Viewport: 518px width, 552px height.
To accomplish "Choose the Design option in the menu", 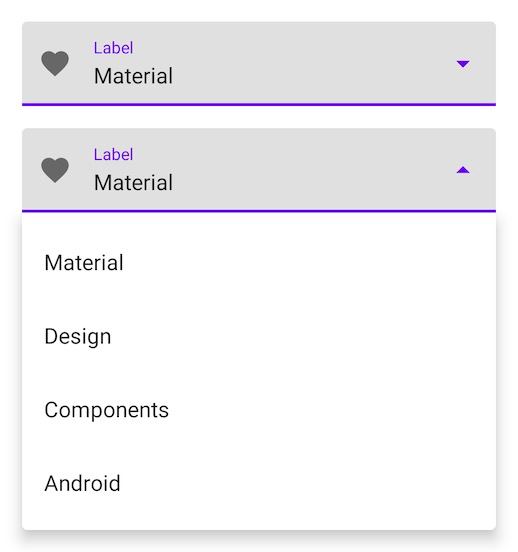I will [259, 336].
